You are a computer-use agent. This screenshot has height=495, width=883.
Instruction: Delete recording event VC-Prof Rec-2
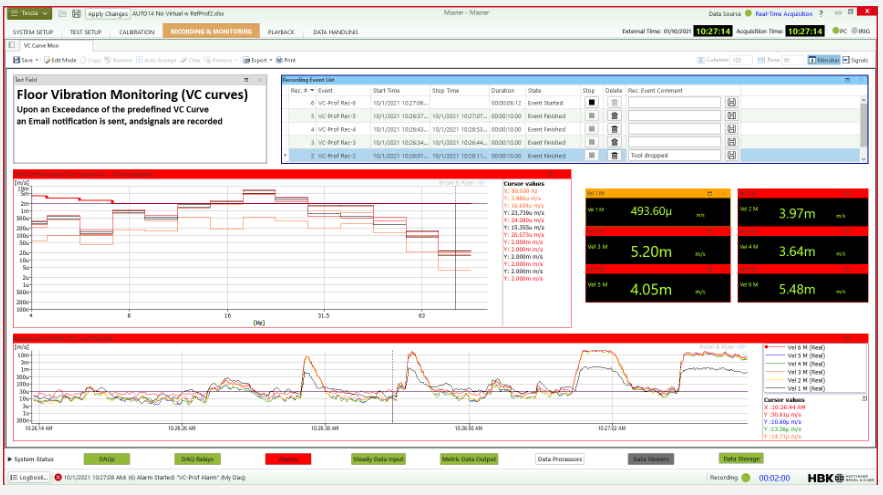(614, 155)
